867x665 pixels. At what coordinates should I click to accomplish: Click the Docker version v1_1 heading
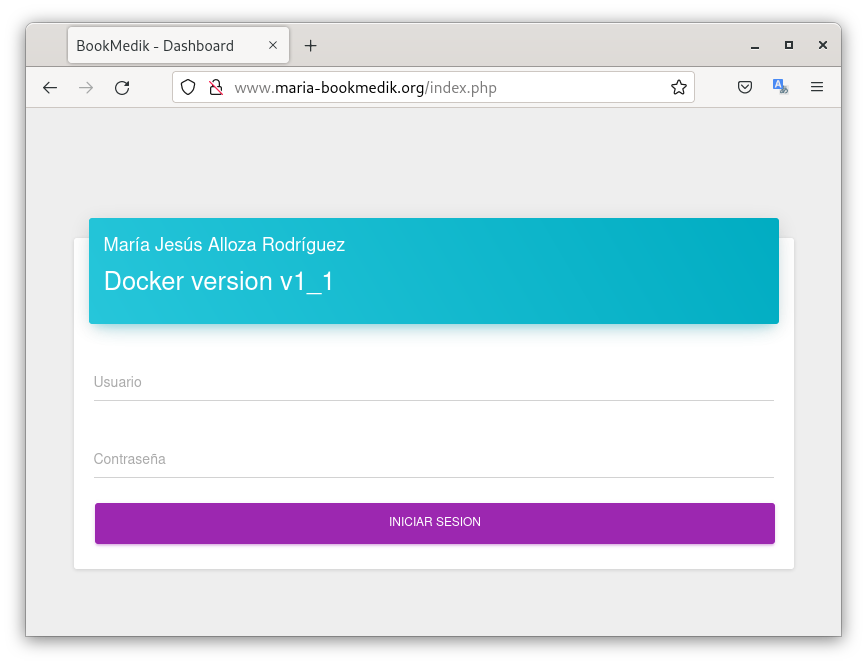click(219, 282)
